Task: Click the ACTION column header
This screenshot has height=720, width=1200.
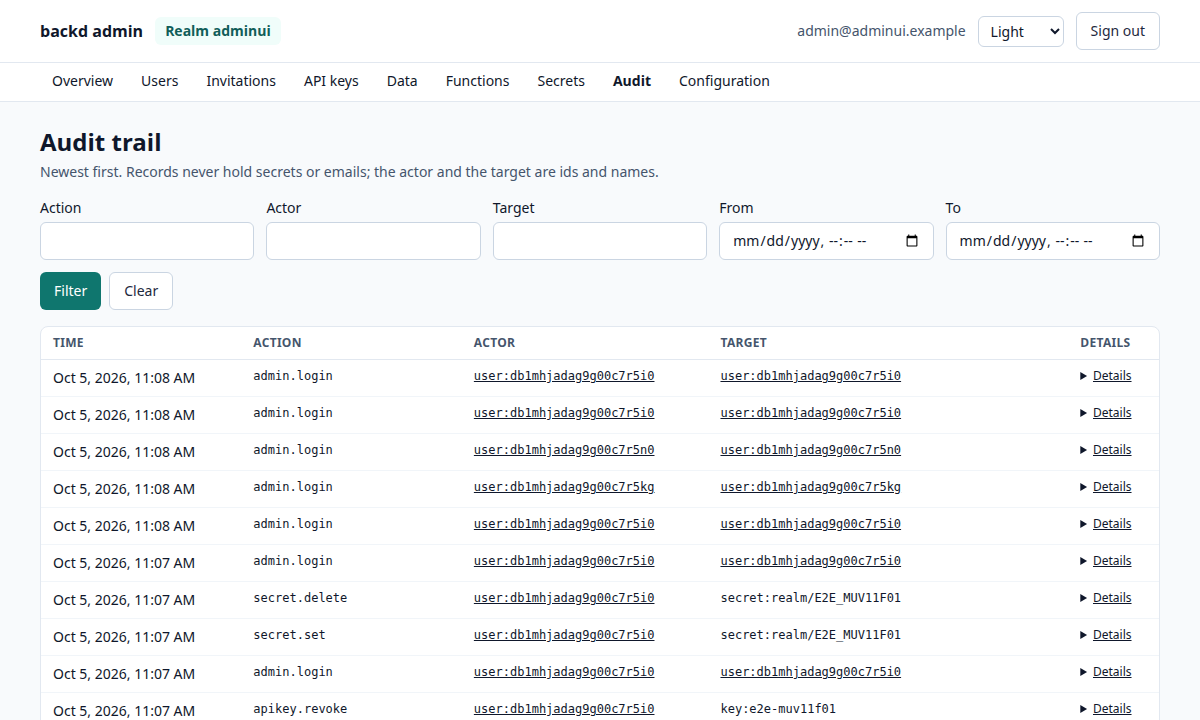Action: point(277,343)
